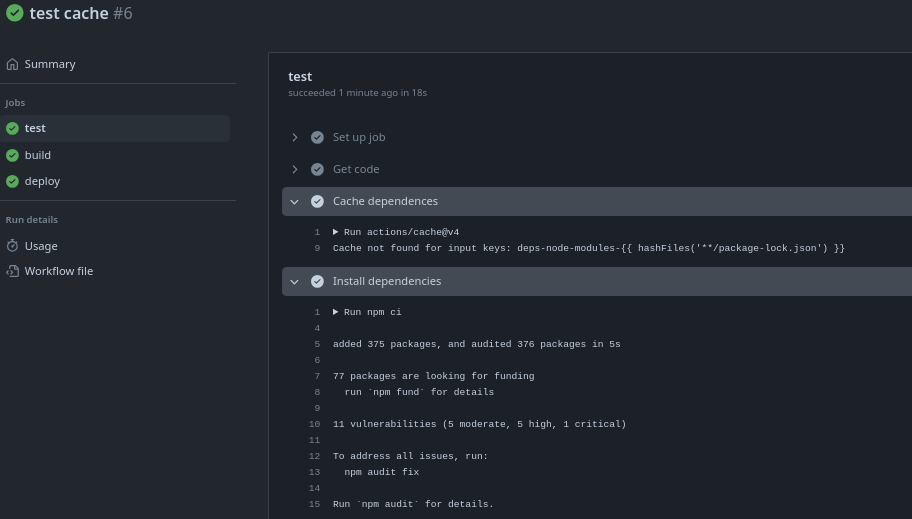Click the home icon next to Summary
Viewport: 912px width, 519px height.
point(12,64)
